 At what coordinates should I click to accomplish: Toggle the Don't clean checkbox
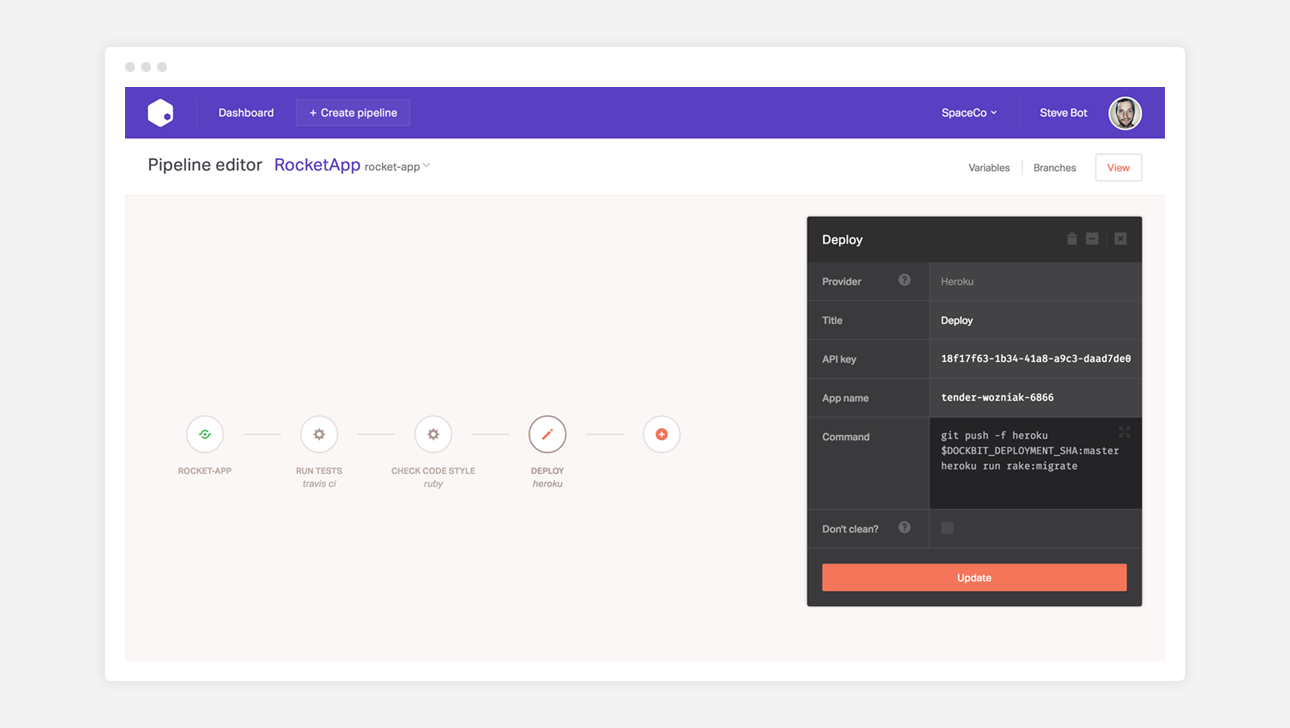coord(947,528)
